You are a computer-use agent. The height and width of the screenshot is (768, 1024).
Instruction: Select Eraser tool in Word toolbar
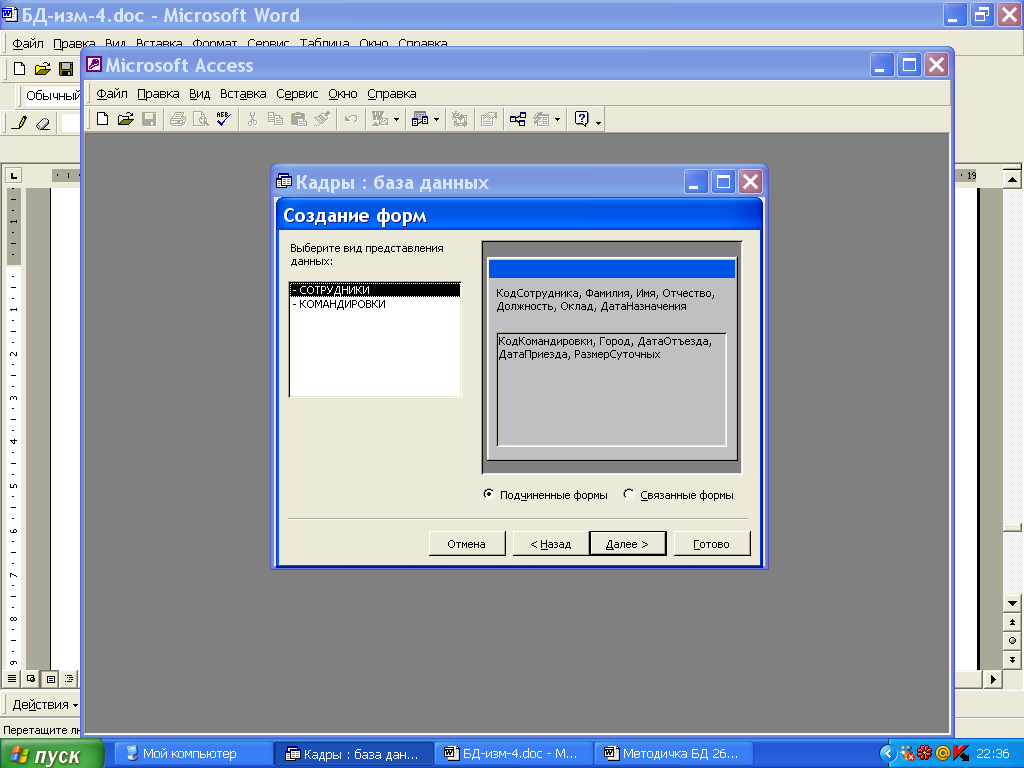43,123
